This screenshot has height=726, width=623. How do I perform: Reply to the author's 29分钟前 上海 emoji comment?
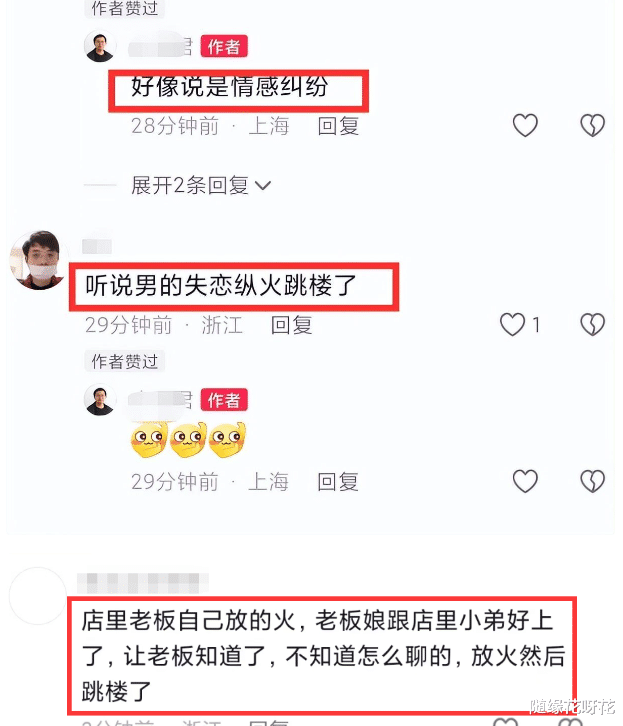pyautogui.click(x=338, y=482)
